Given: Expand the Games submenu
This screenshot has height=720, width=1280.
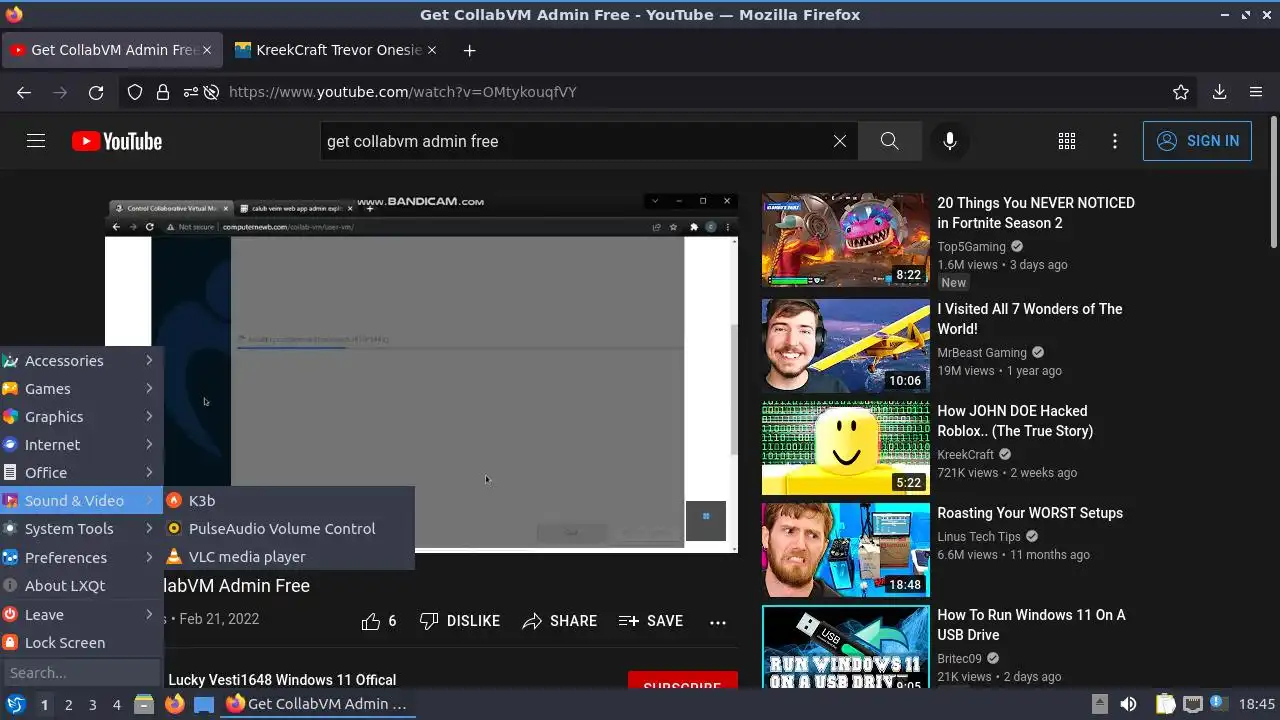Looking at the screenshot, I should pos(81,388).
